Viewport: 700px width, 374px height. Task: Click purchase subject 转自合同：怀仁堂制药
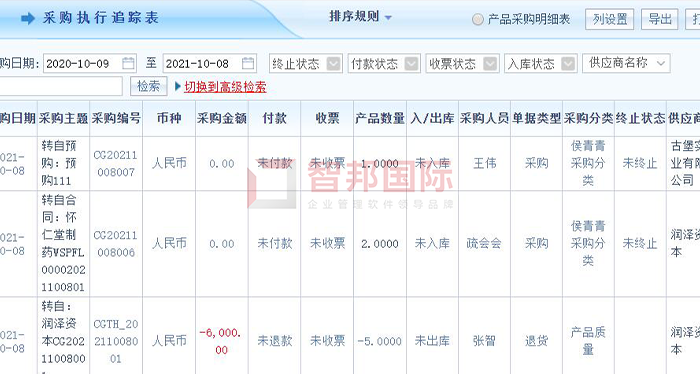63,243
